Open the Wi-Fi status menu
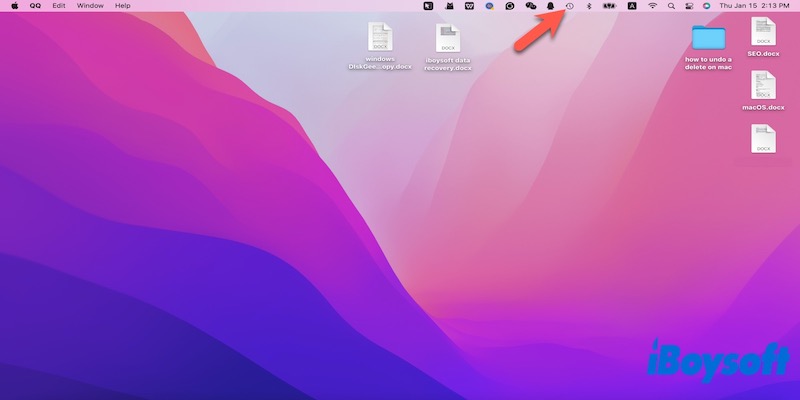Screen dimensions: 800x400 [x=653, y=6]
